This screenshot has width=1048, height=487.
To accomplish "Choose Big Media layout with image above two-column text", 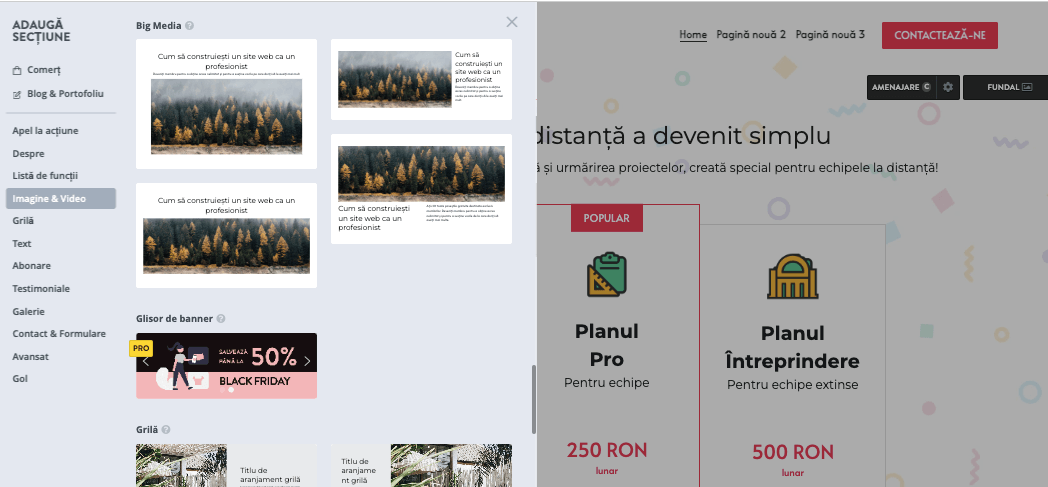I will [422, 189].
